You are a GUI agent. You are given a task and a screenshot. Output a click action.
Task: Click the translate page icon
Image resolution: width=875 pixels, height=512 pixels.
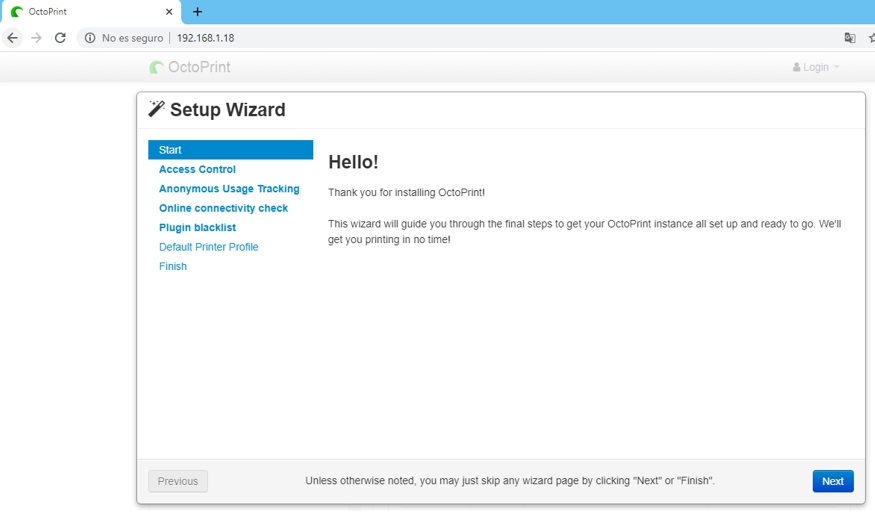point(850,38)
